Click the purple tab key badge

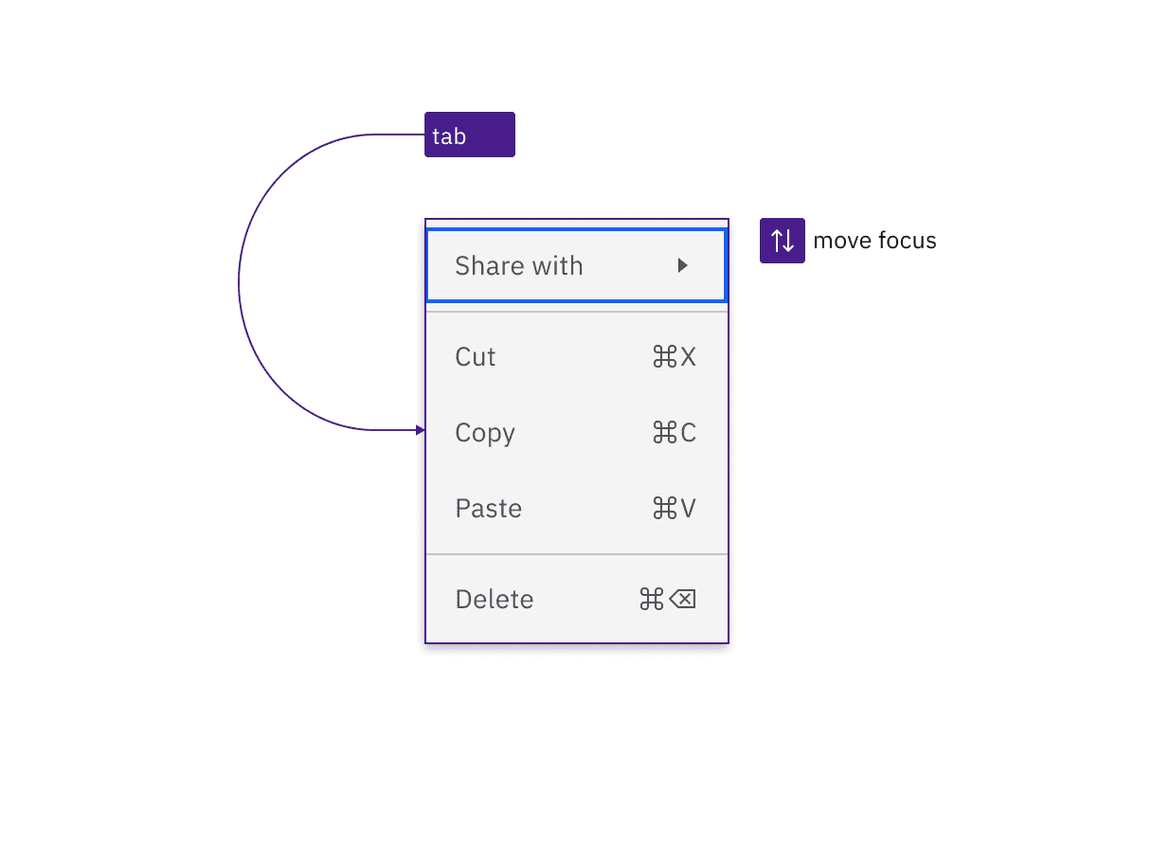pyautogui.click(x=469, y=134)
